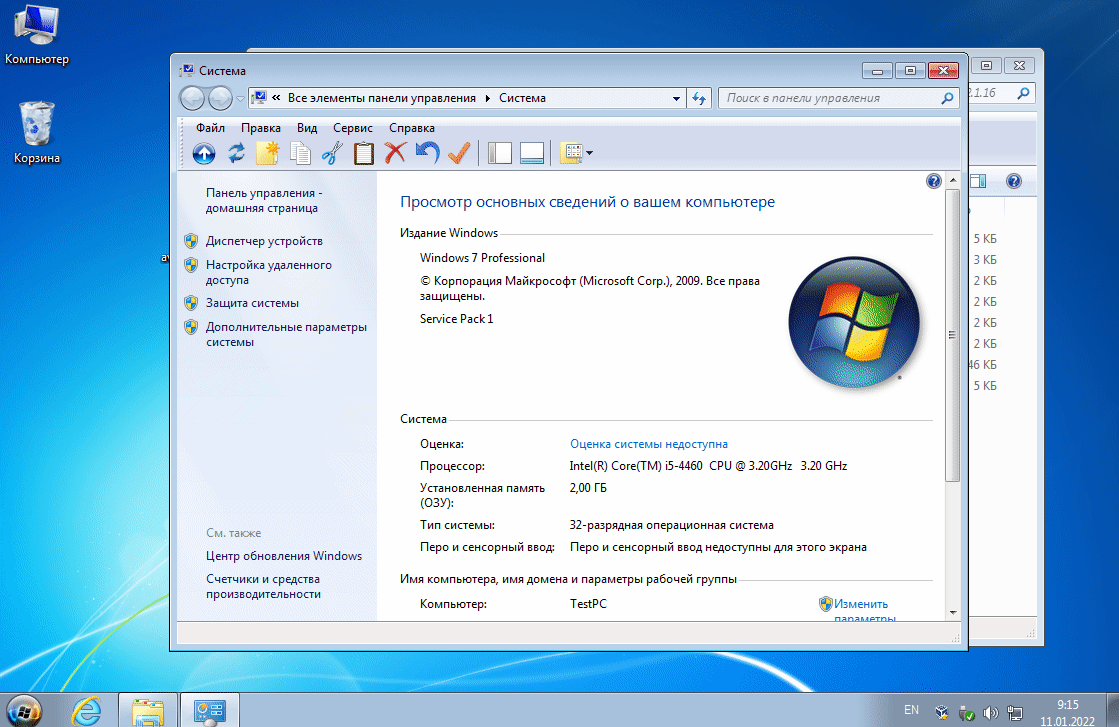This screenshot has height=727, width=1119.
Task: Click the Windows 7 Professional text
Action: pyautogui.click(x=482, y=258)
